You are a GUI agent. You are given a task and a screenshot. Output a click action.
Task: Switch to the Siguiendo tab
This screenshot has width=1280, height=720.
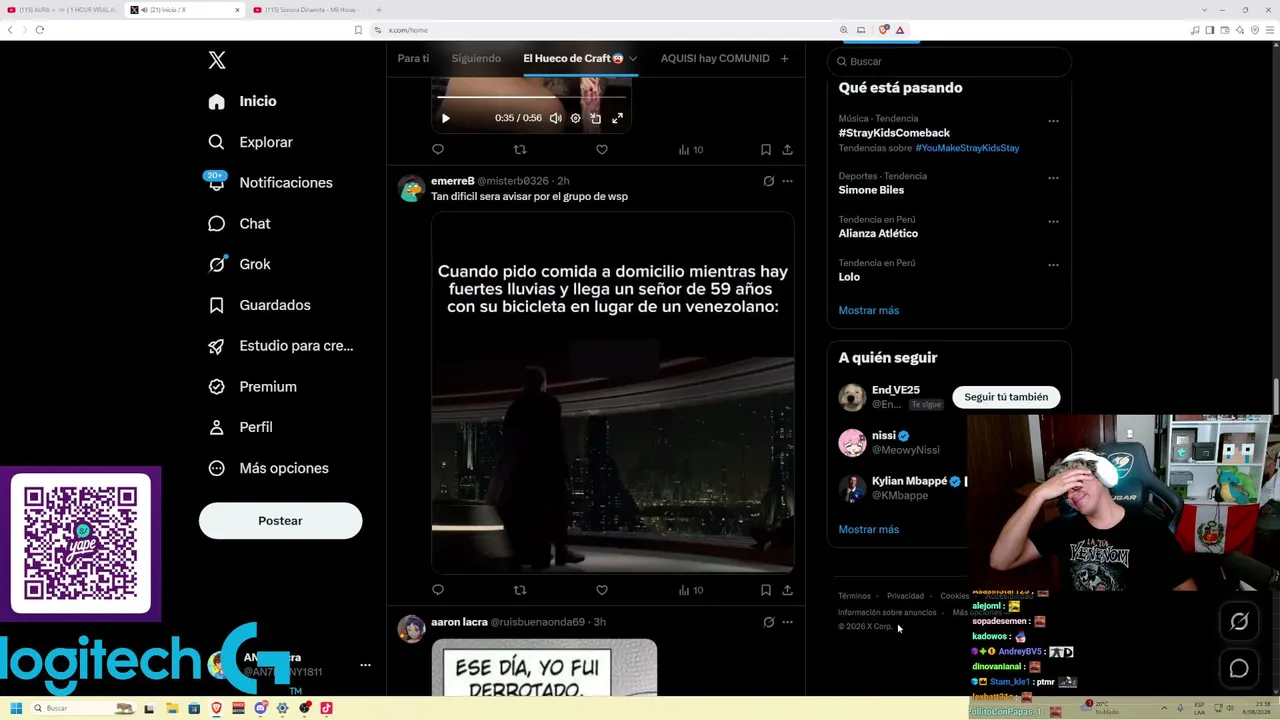[476, 58]
